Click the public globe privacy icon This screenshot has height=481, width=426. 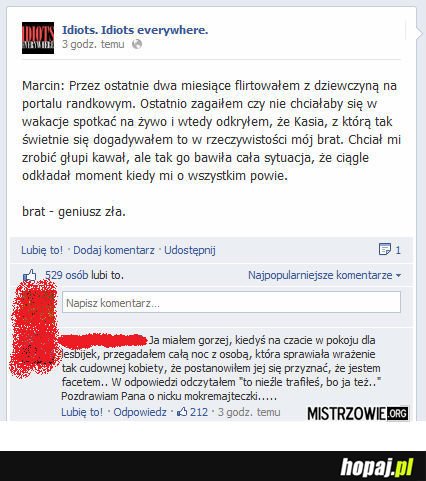point(137,44)
